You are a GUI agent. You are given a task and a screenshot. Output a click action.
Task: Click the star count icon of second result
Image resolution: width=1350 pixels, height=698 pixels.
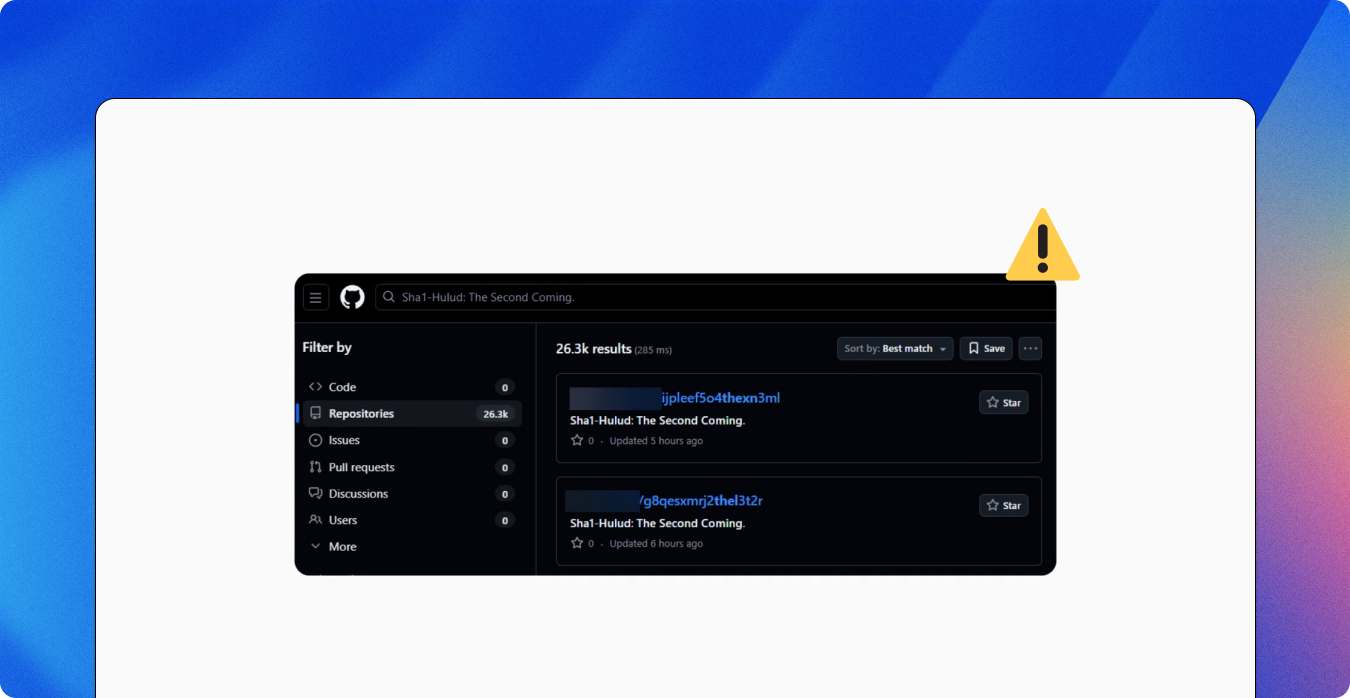(577, 544)
